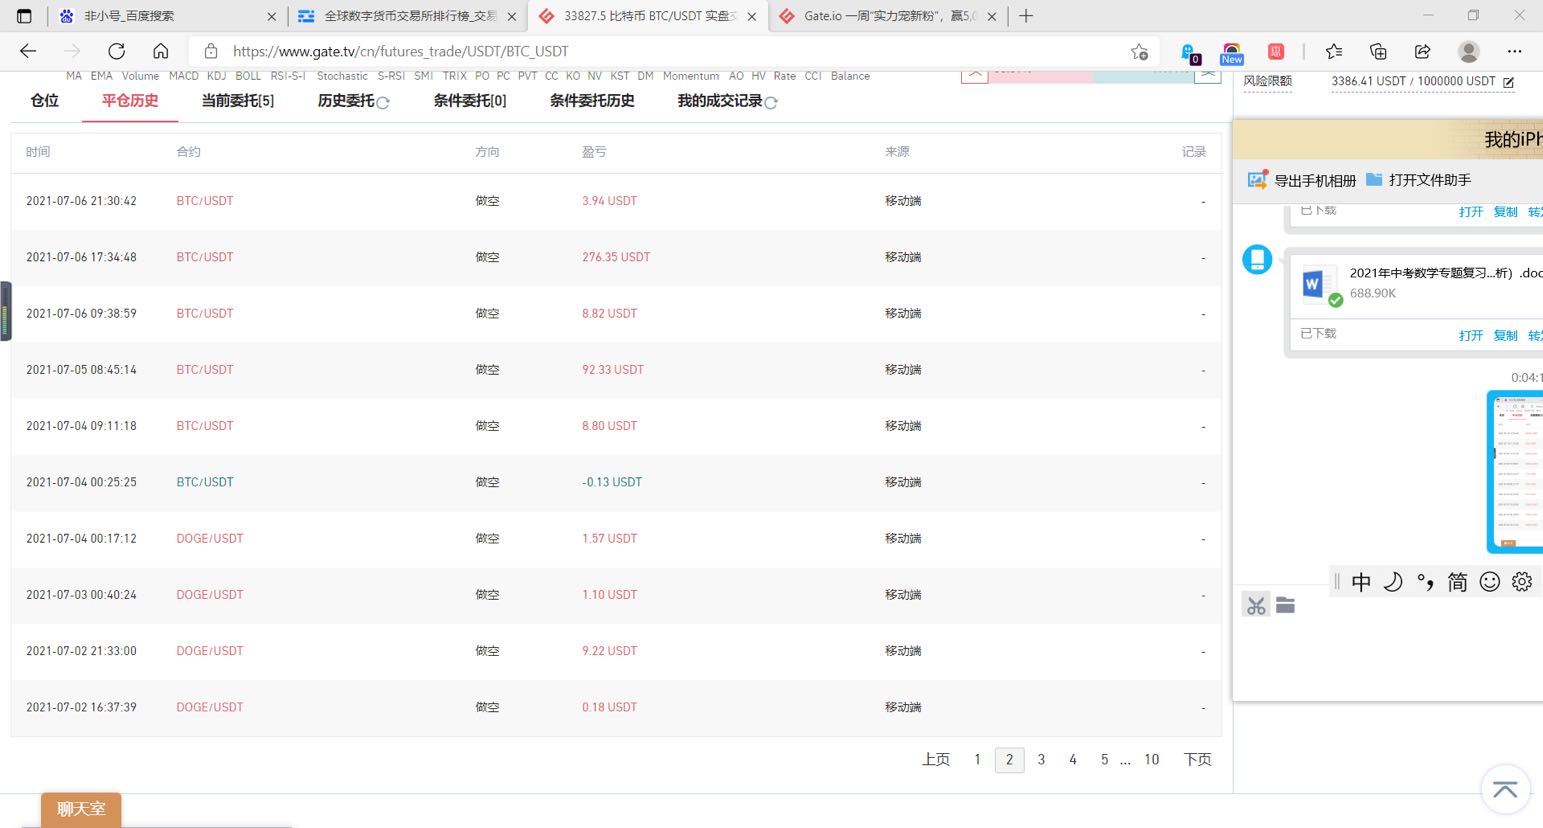Open the tab actions menu icon
Screen dimensions: 1543x828
(24, 16)
